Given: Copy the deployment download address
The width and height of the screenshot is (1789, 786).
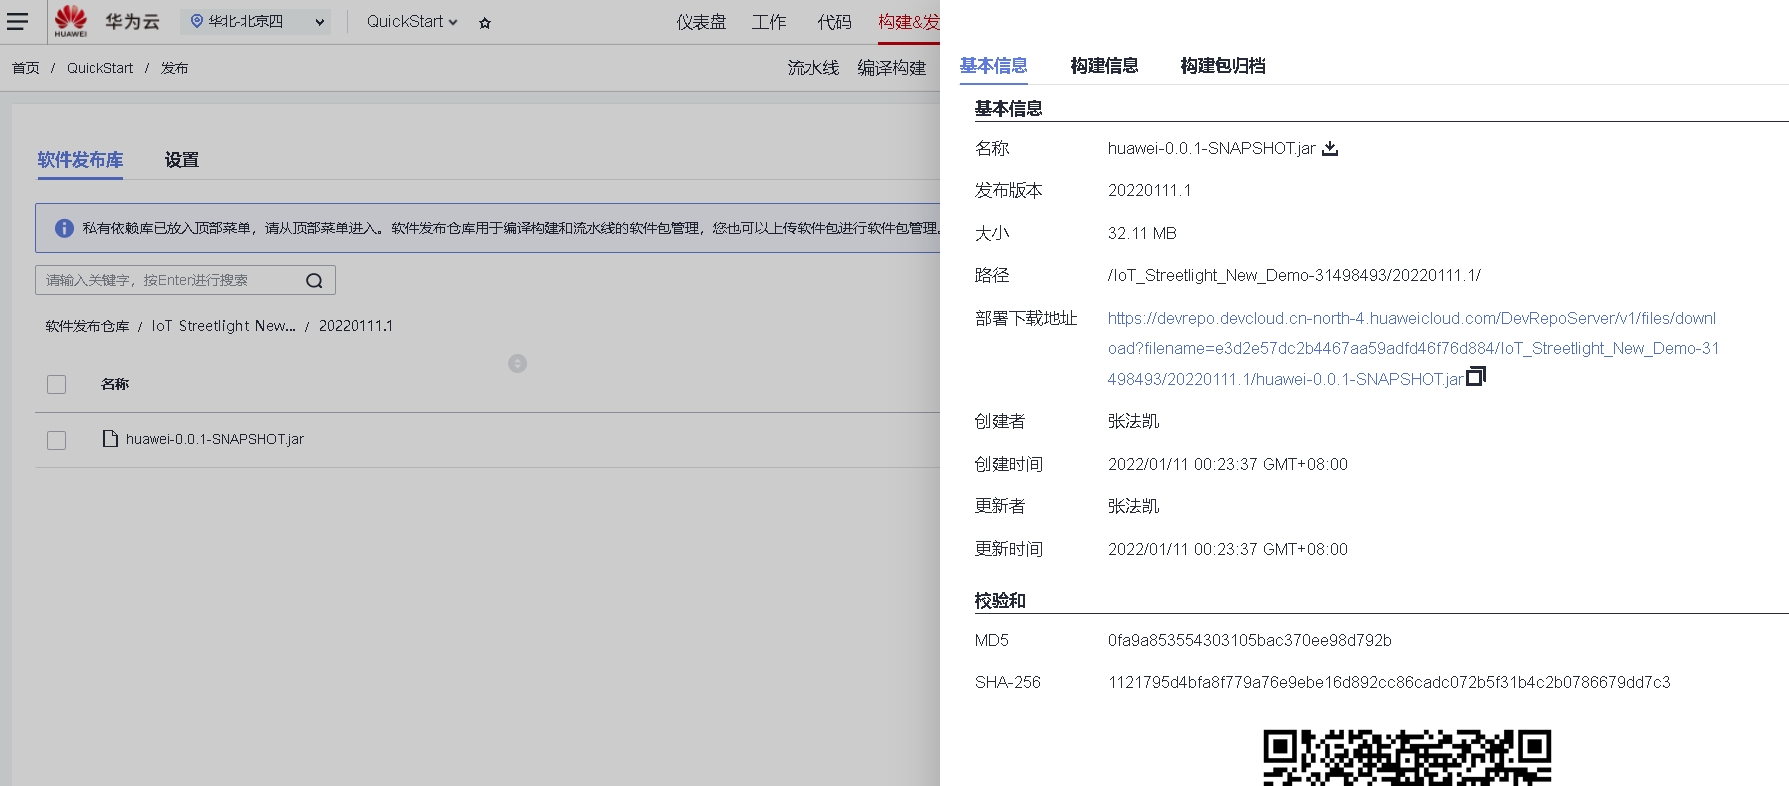Looking at the screenshot, I should click(x=1476, y=376).
